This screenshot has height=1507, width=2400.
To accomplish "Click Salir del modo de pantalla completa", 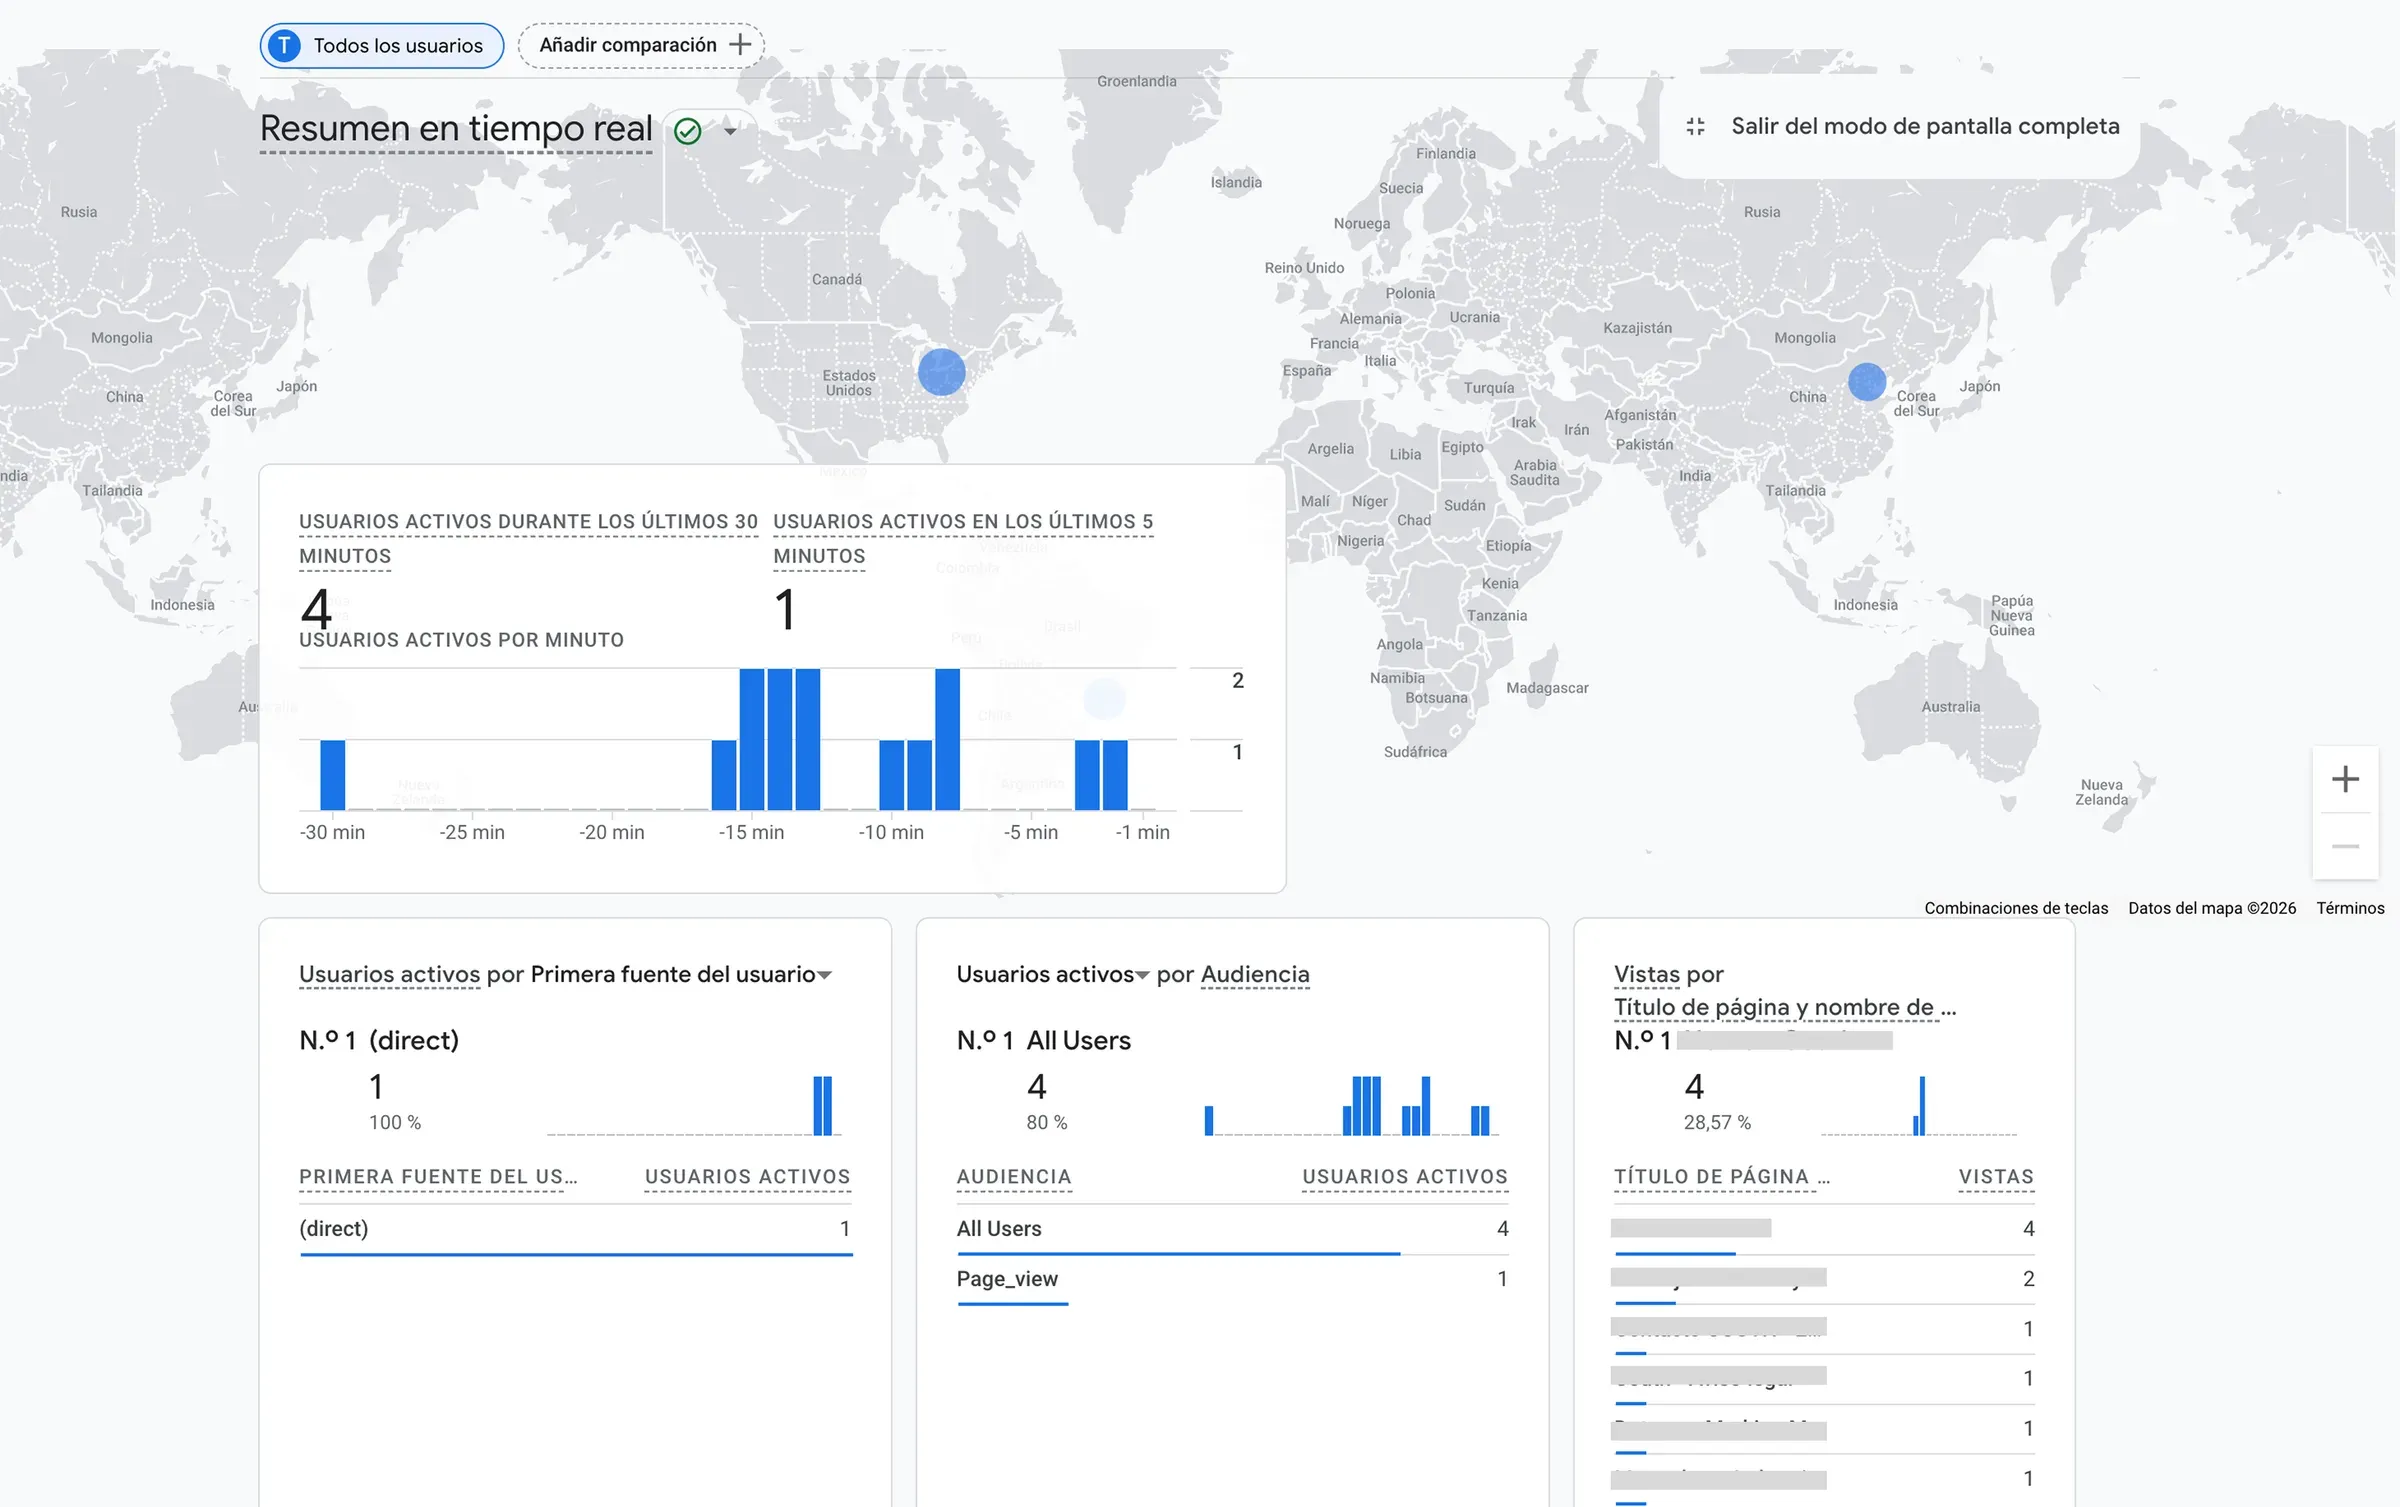I will click(x=1925, y=126).
